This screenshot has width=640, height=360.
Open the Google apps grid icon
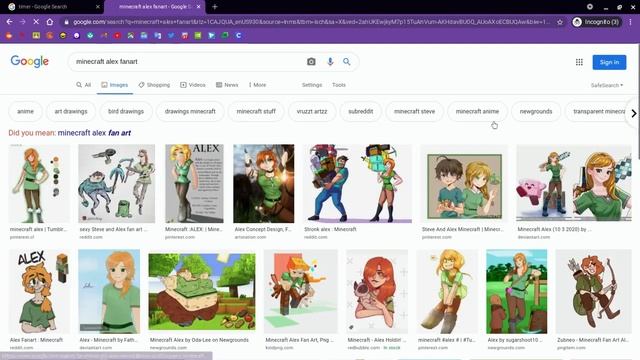click(579, 62)
